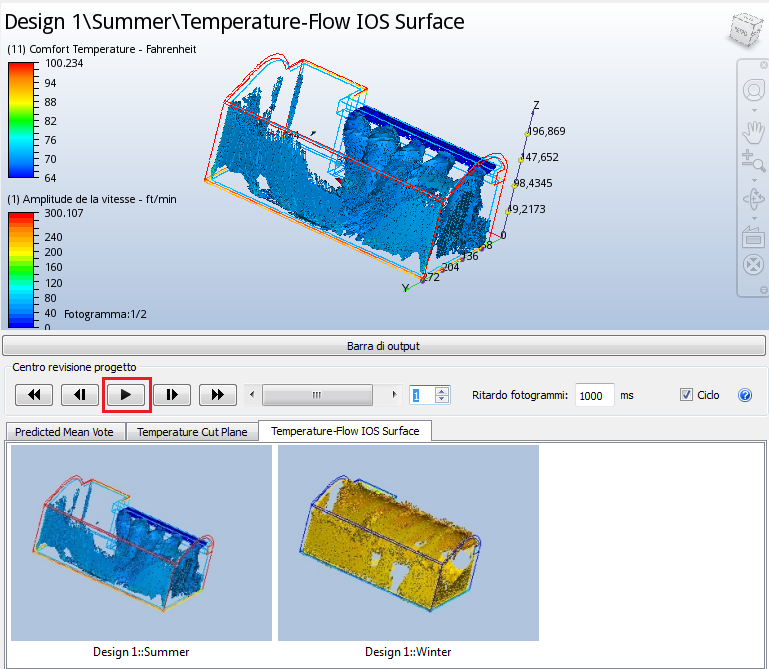Screen dimensions: 769x669
Task: Expand dropdown under orbit tool
Action: click(x=754, y=218)
